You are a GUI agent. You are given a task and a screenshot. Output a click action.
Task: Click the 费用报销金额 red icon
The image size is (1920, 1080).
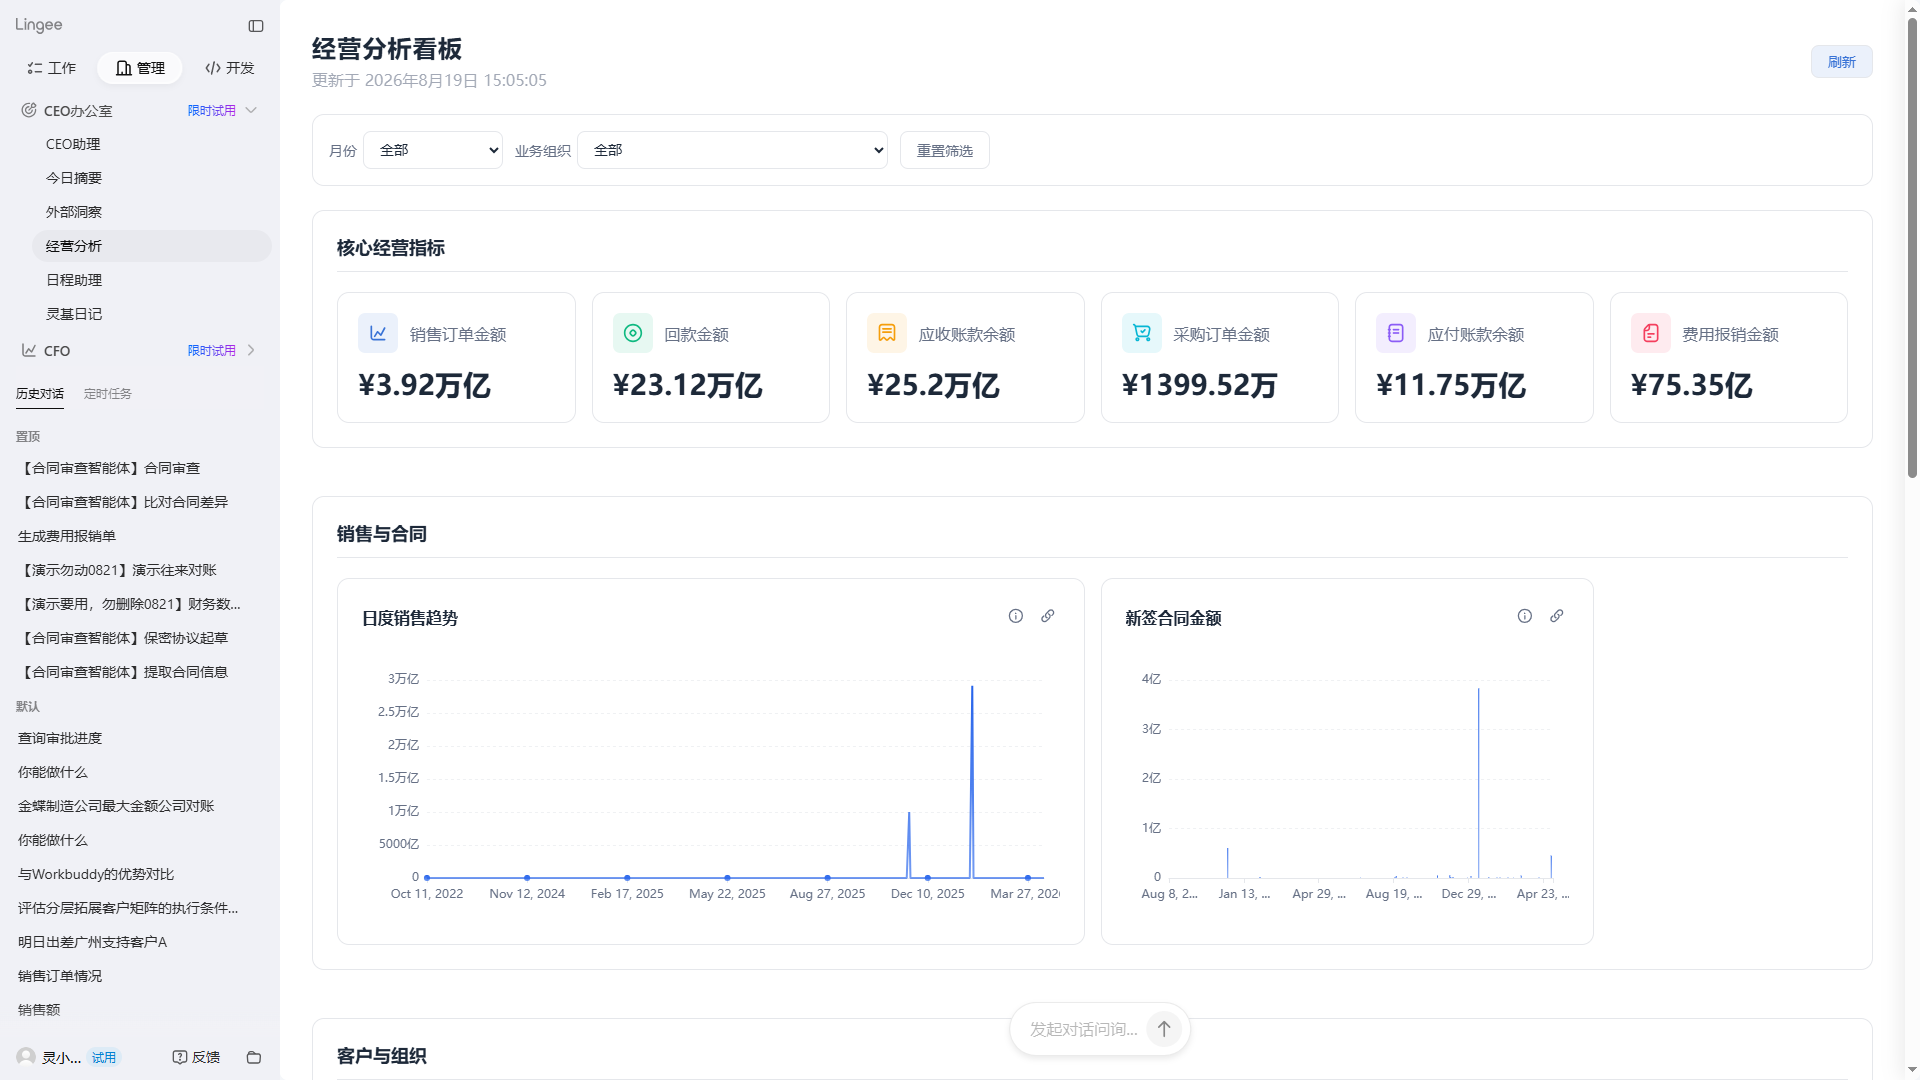(x=1651, y=333)
